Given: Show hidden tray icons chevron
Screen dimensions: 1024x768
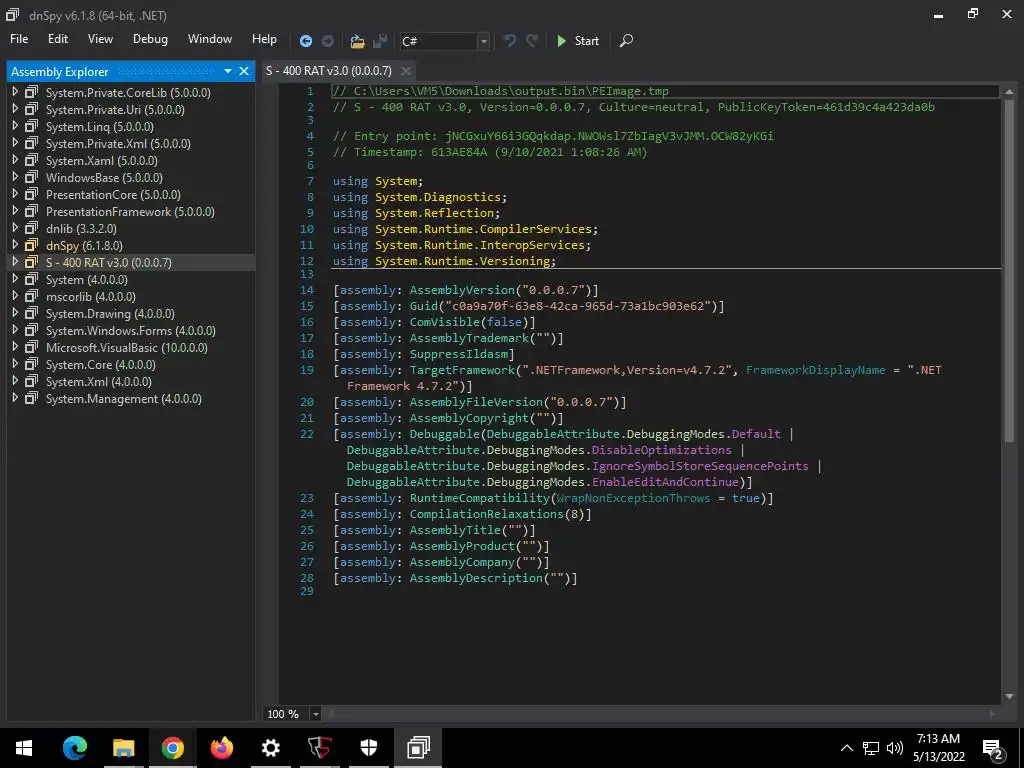Looking at the screenshot, I should tap(846, 748).
